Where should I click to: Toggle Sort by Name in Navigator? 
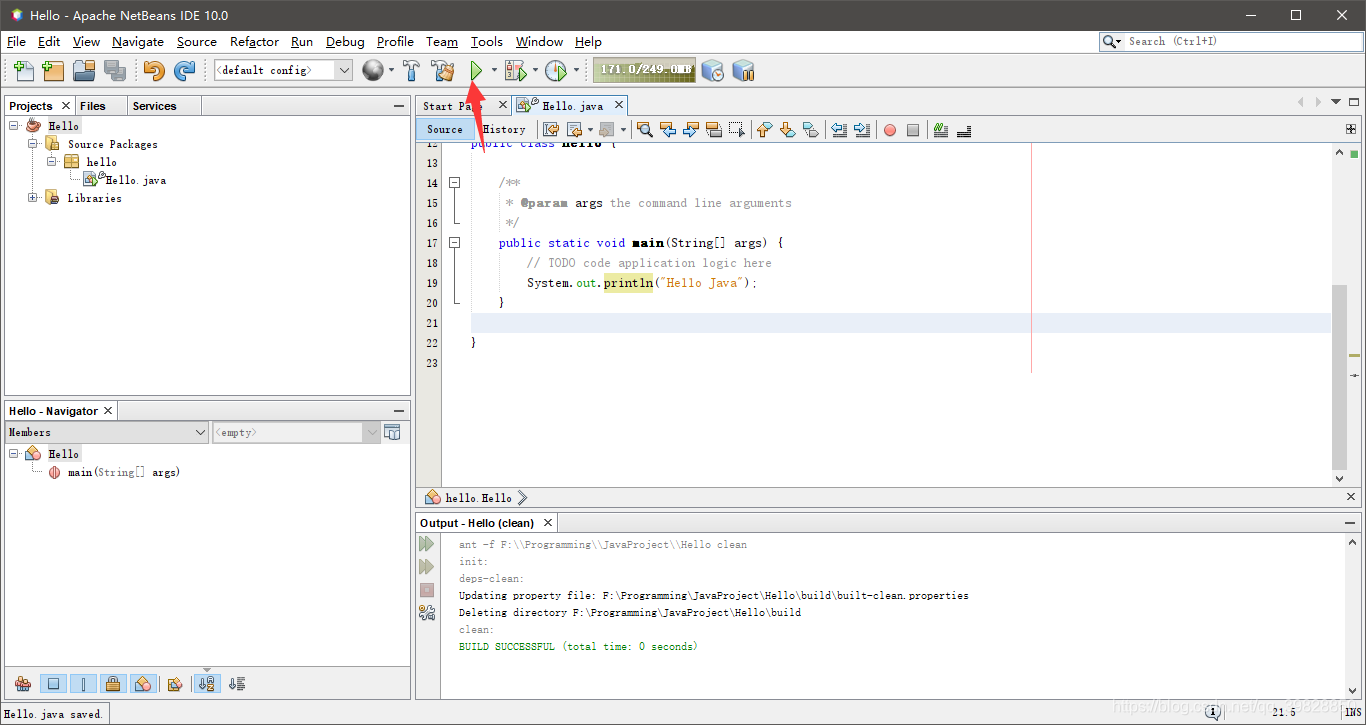point(207,684)
